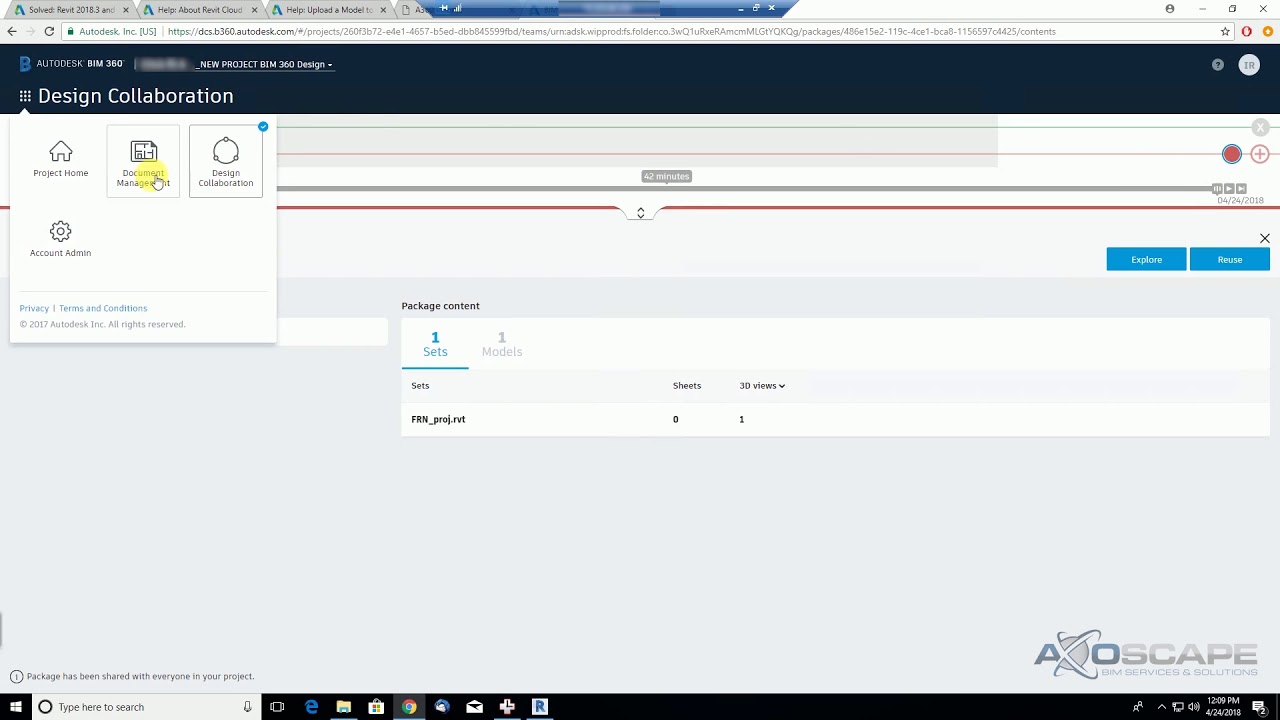Select the red package circle on timeline

(x=1232, y=154)
